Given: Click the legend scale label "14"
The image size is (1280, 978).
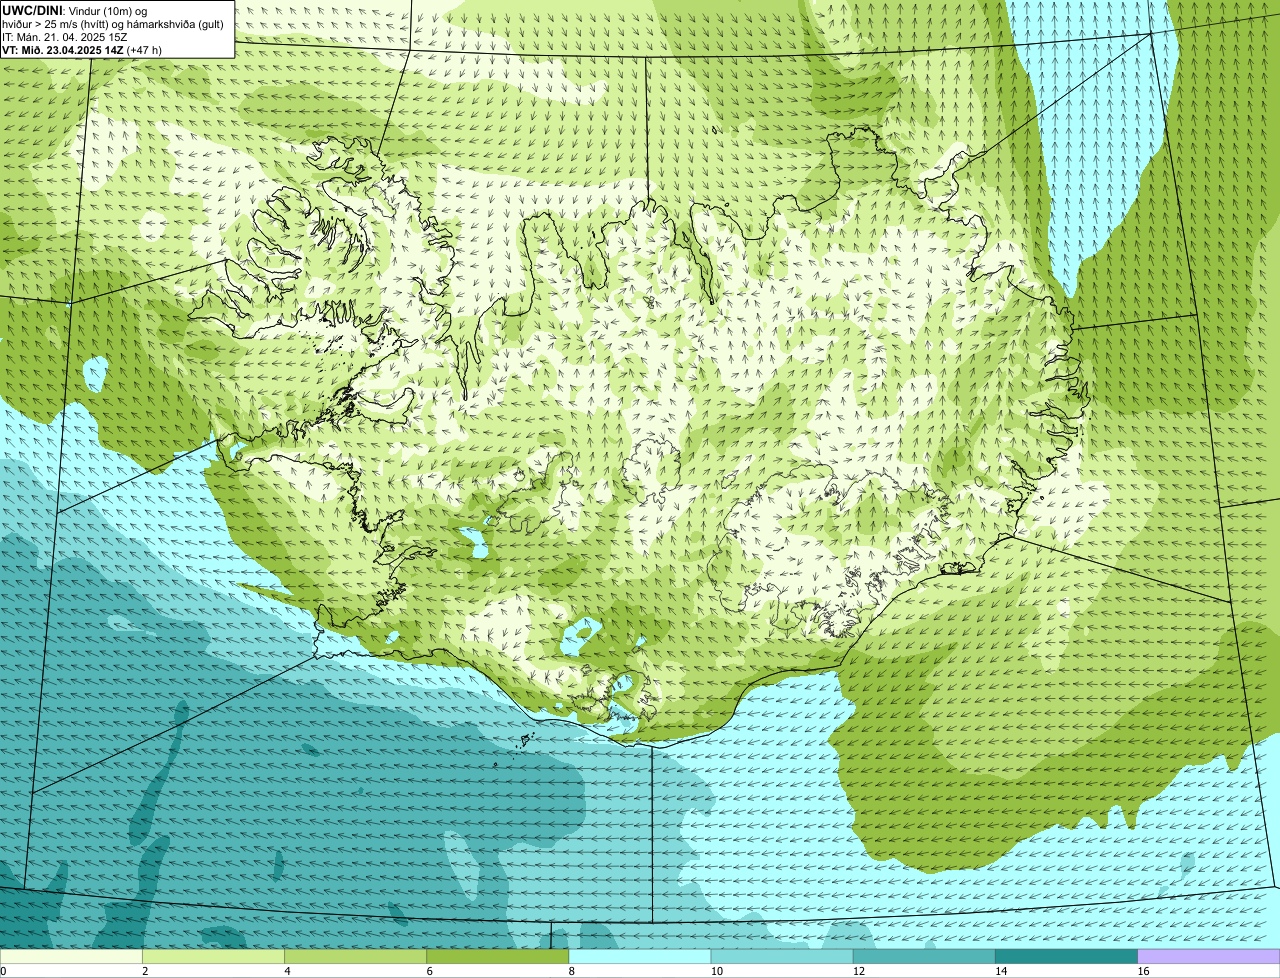Looking at the screenshot, I should point(1001,971).
